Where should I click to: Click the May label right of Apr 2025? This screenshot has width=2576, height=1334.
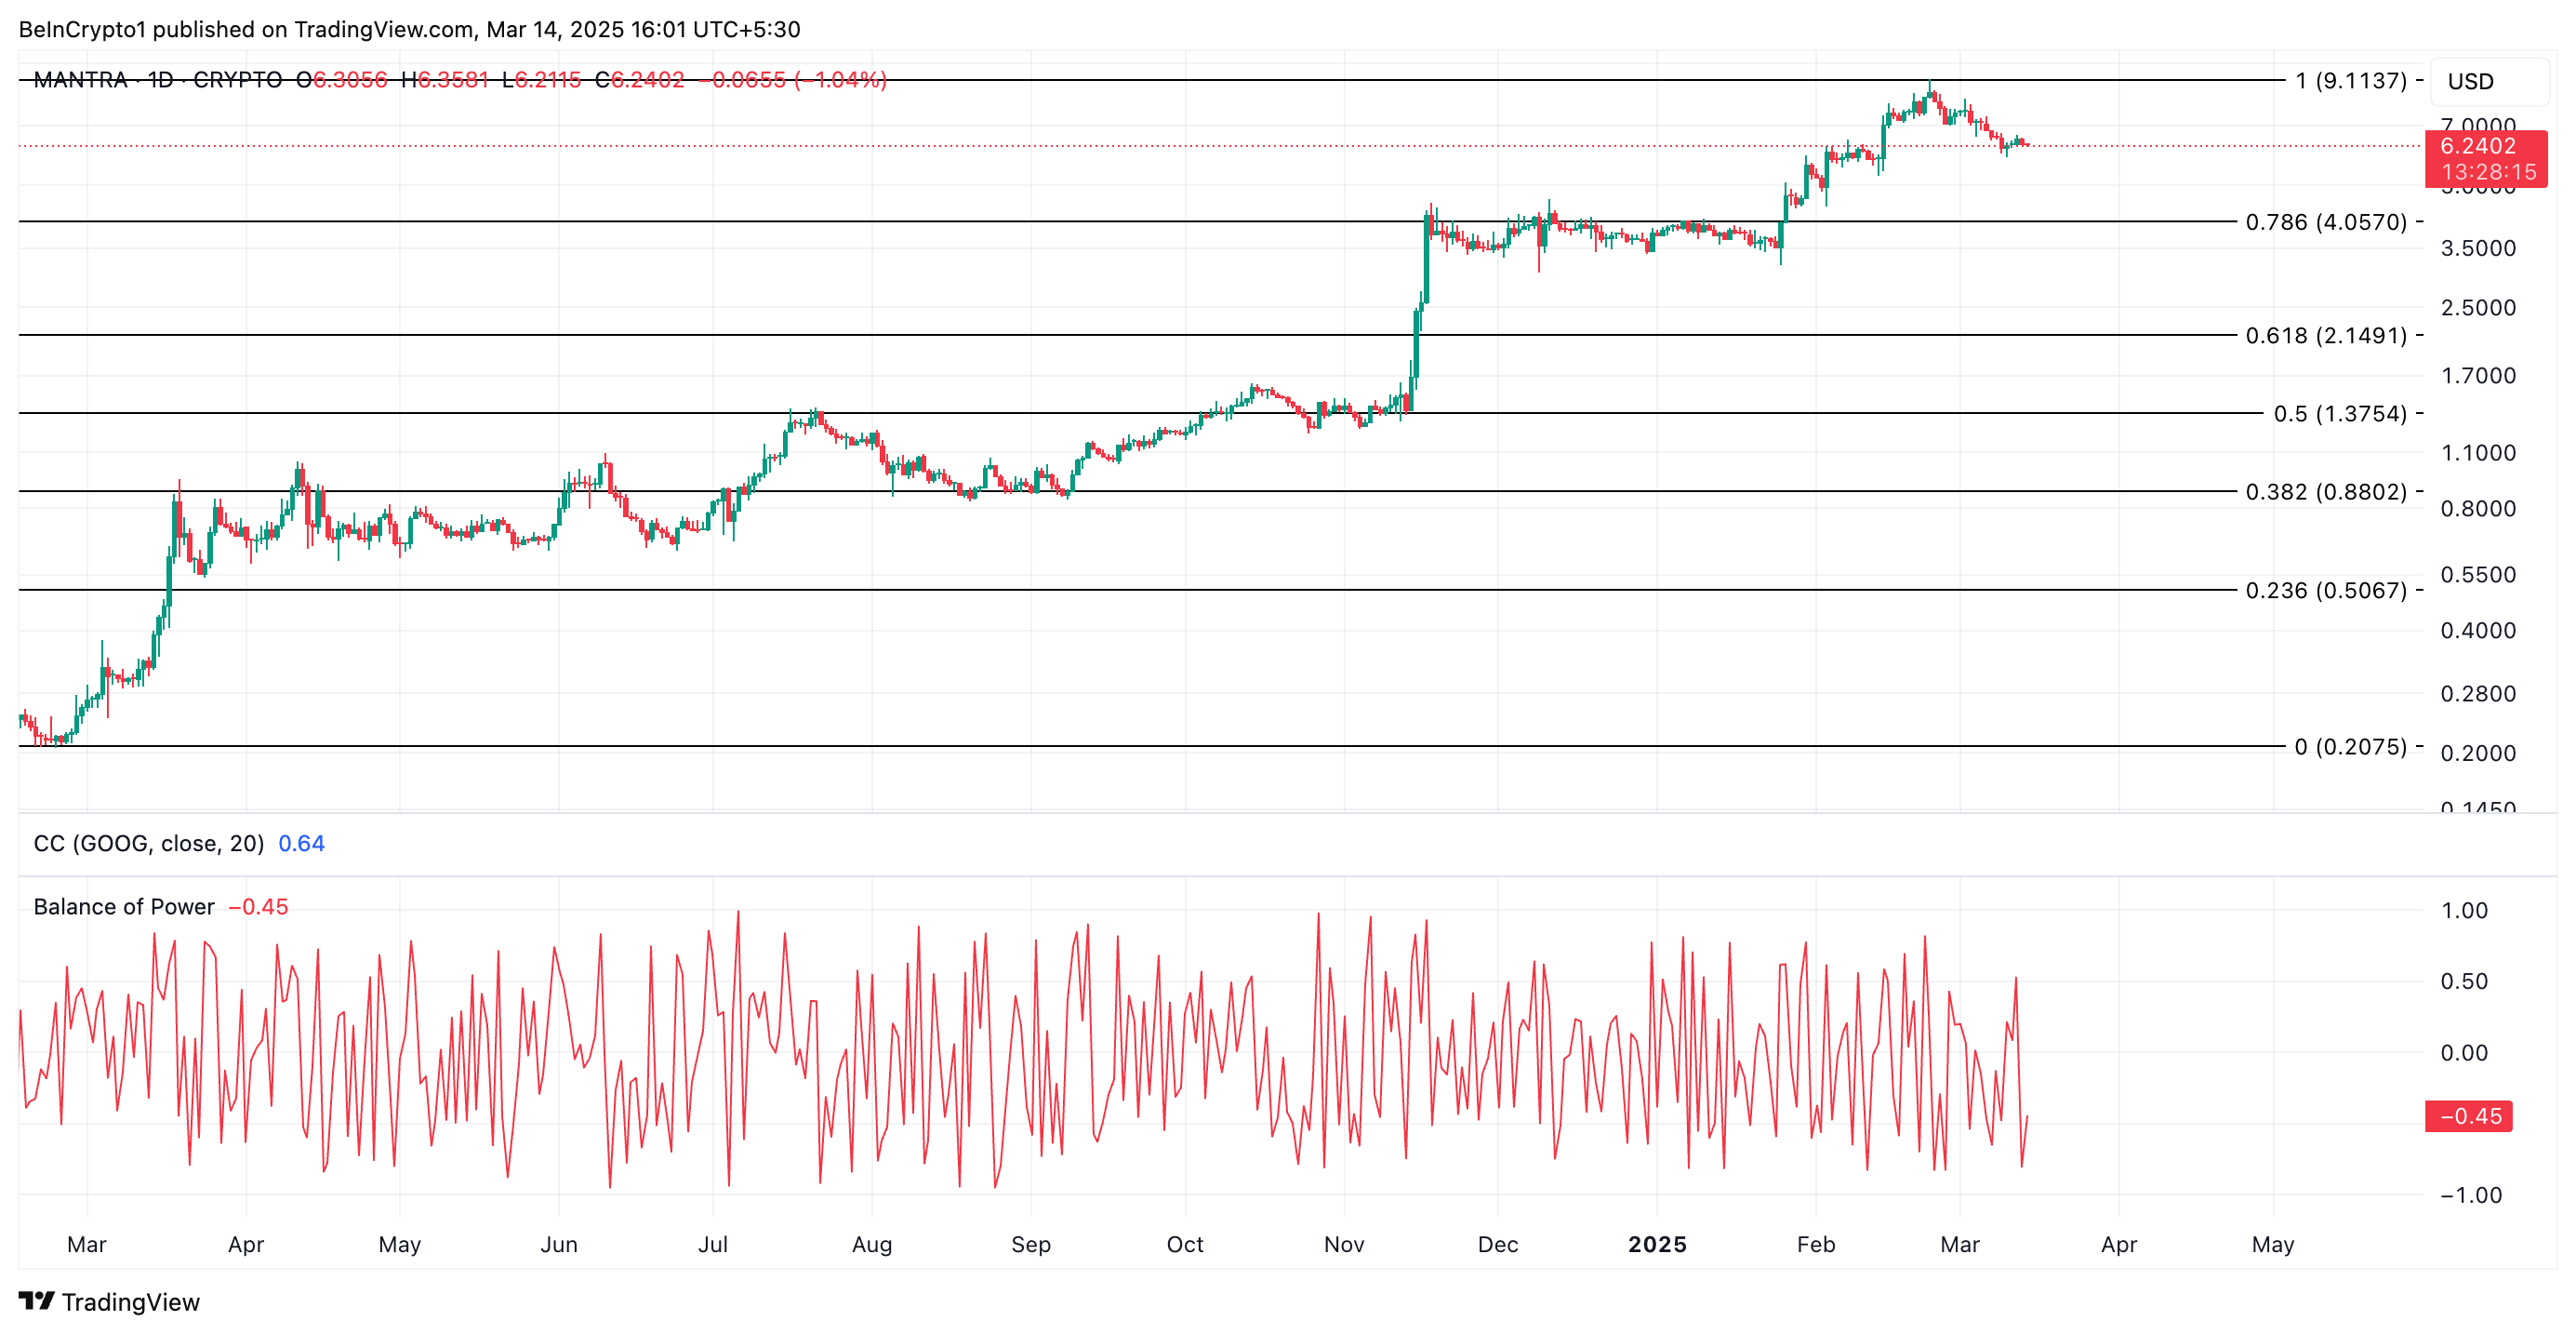point(2273,1244)
